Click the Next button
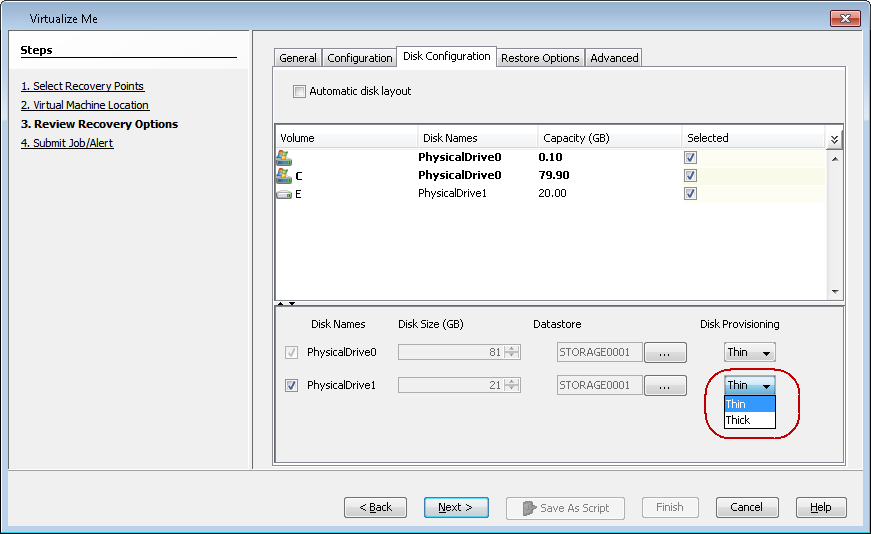871x534 pixels. [456, 507]
